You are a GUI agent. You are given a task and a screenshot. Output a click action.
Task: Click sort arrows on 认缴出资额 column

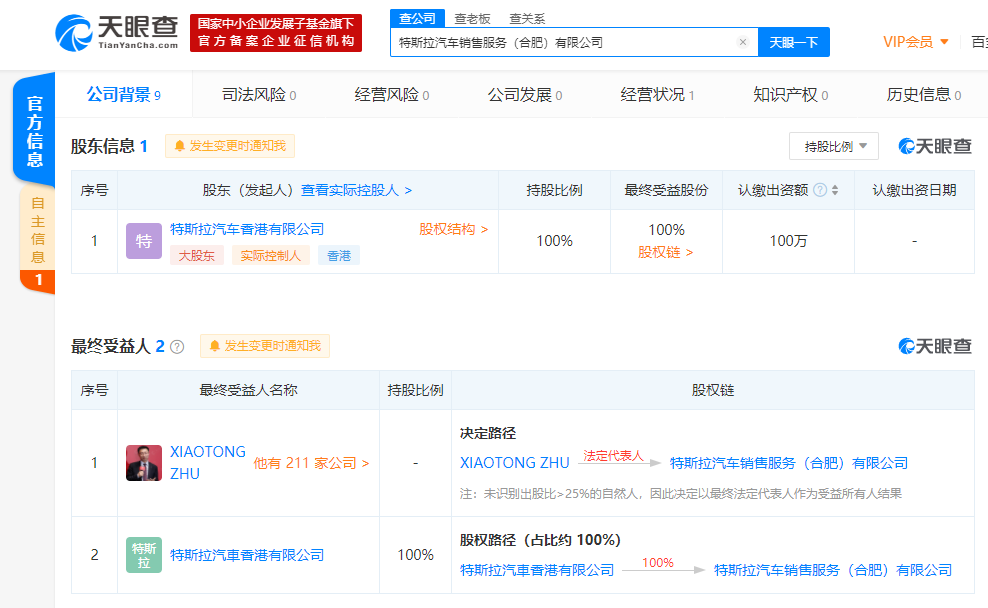tap(837, 189)
